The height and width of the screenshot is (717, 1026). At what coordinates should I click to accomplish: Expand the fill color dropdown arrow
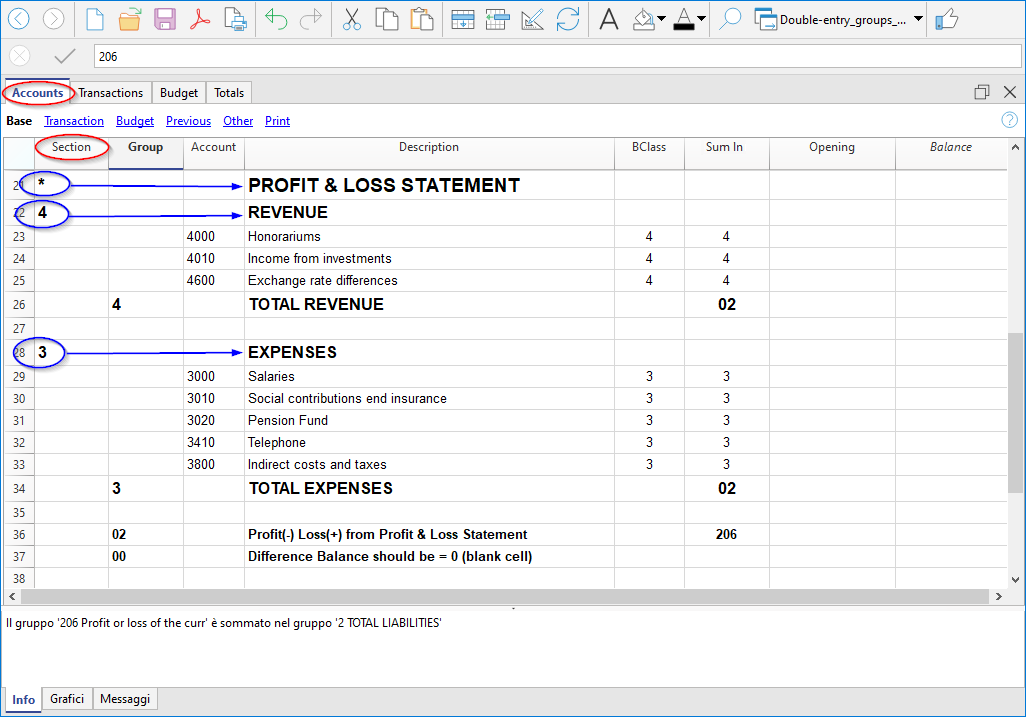[662, 19]
